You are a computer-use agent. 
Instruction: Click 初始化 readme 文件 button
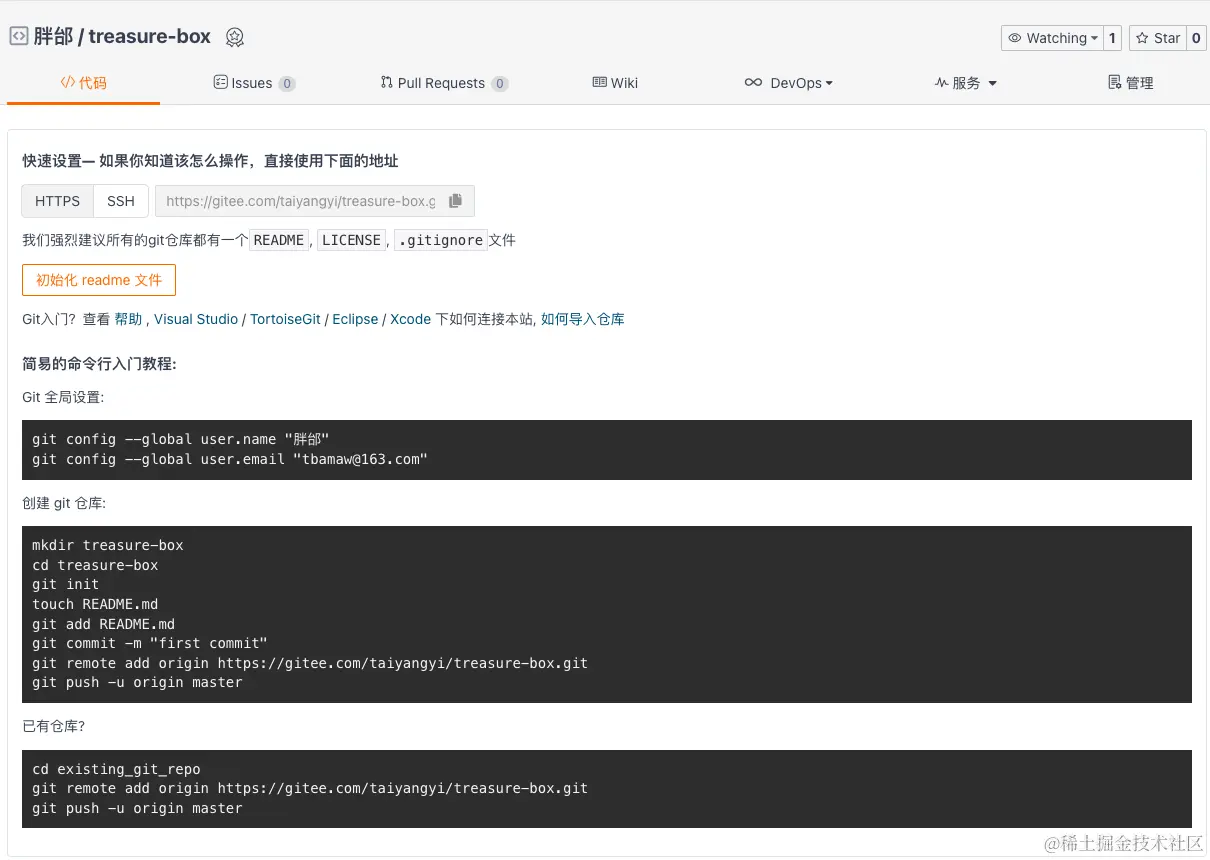coord(99,280)
